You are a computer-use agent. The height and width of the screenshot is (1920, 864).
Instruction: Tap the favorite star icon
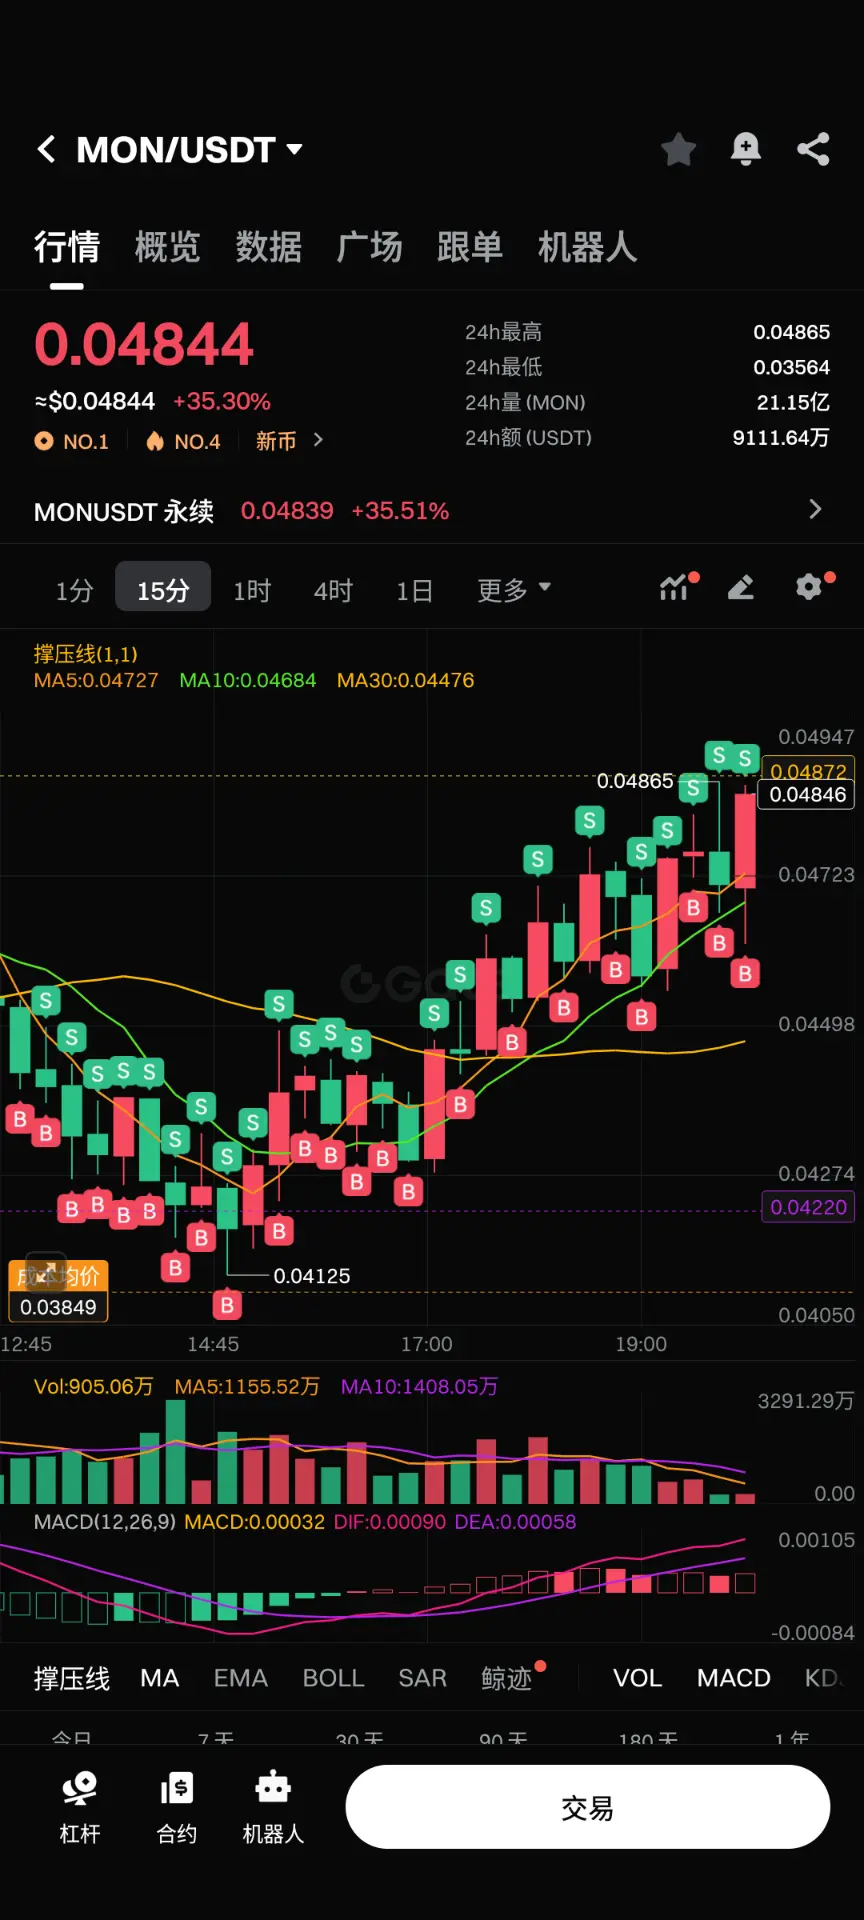[x=679, y=150]
